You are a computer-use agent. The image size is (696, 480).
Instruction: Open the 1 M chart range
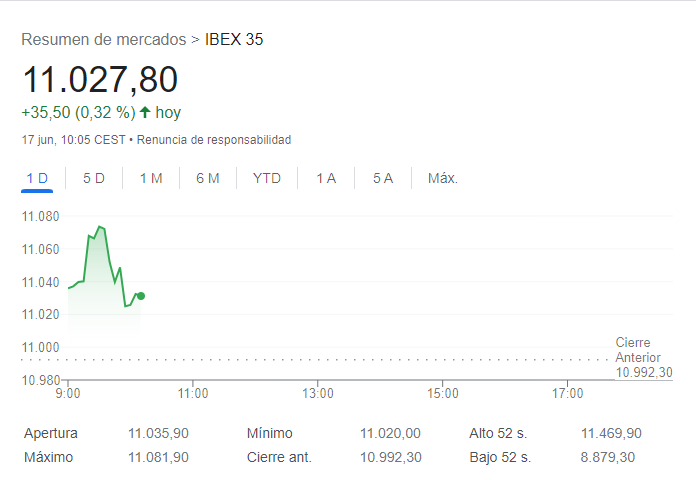(x=151, y=178)
